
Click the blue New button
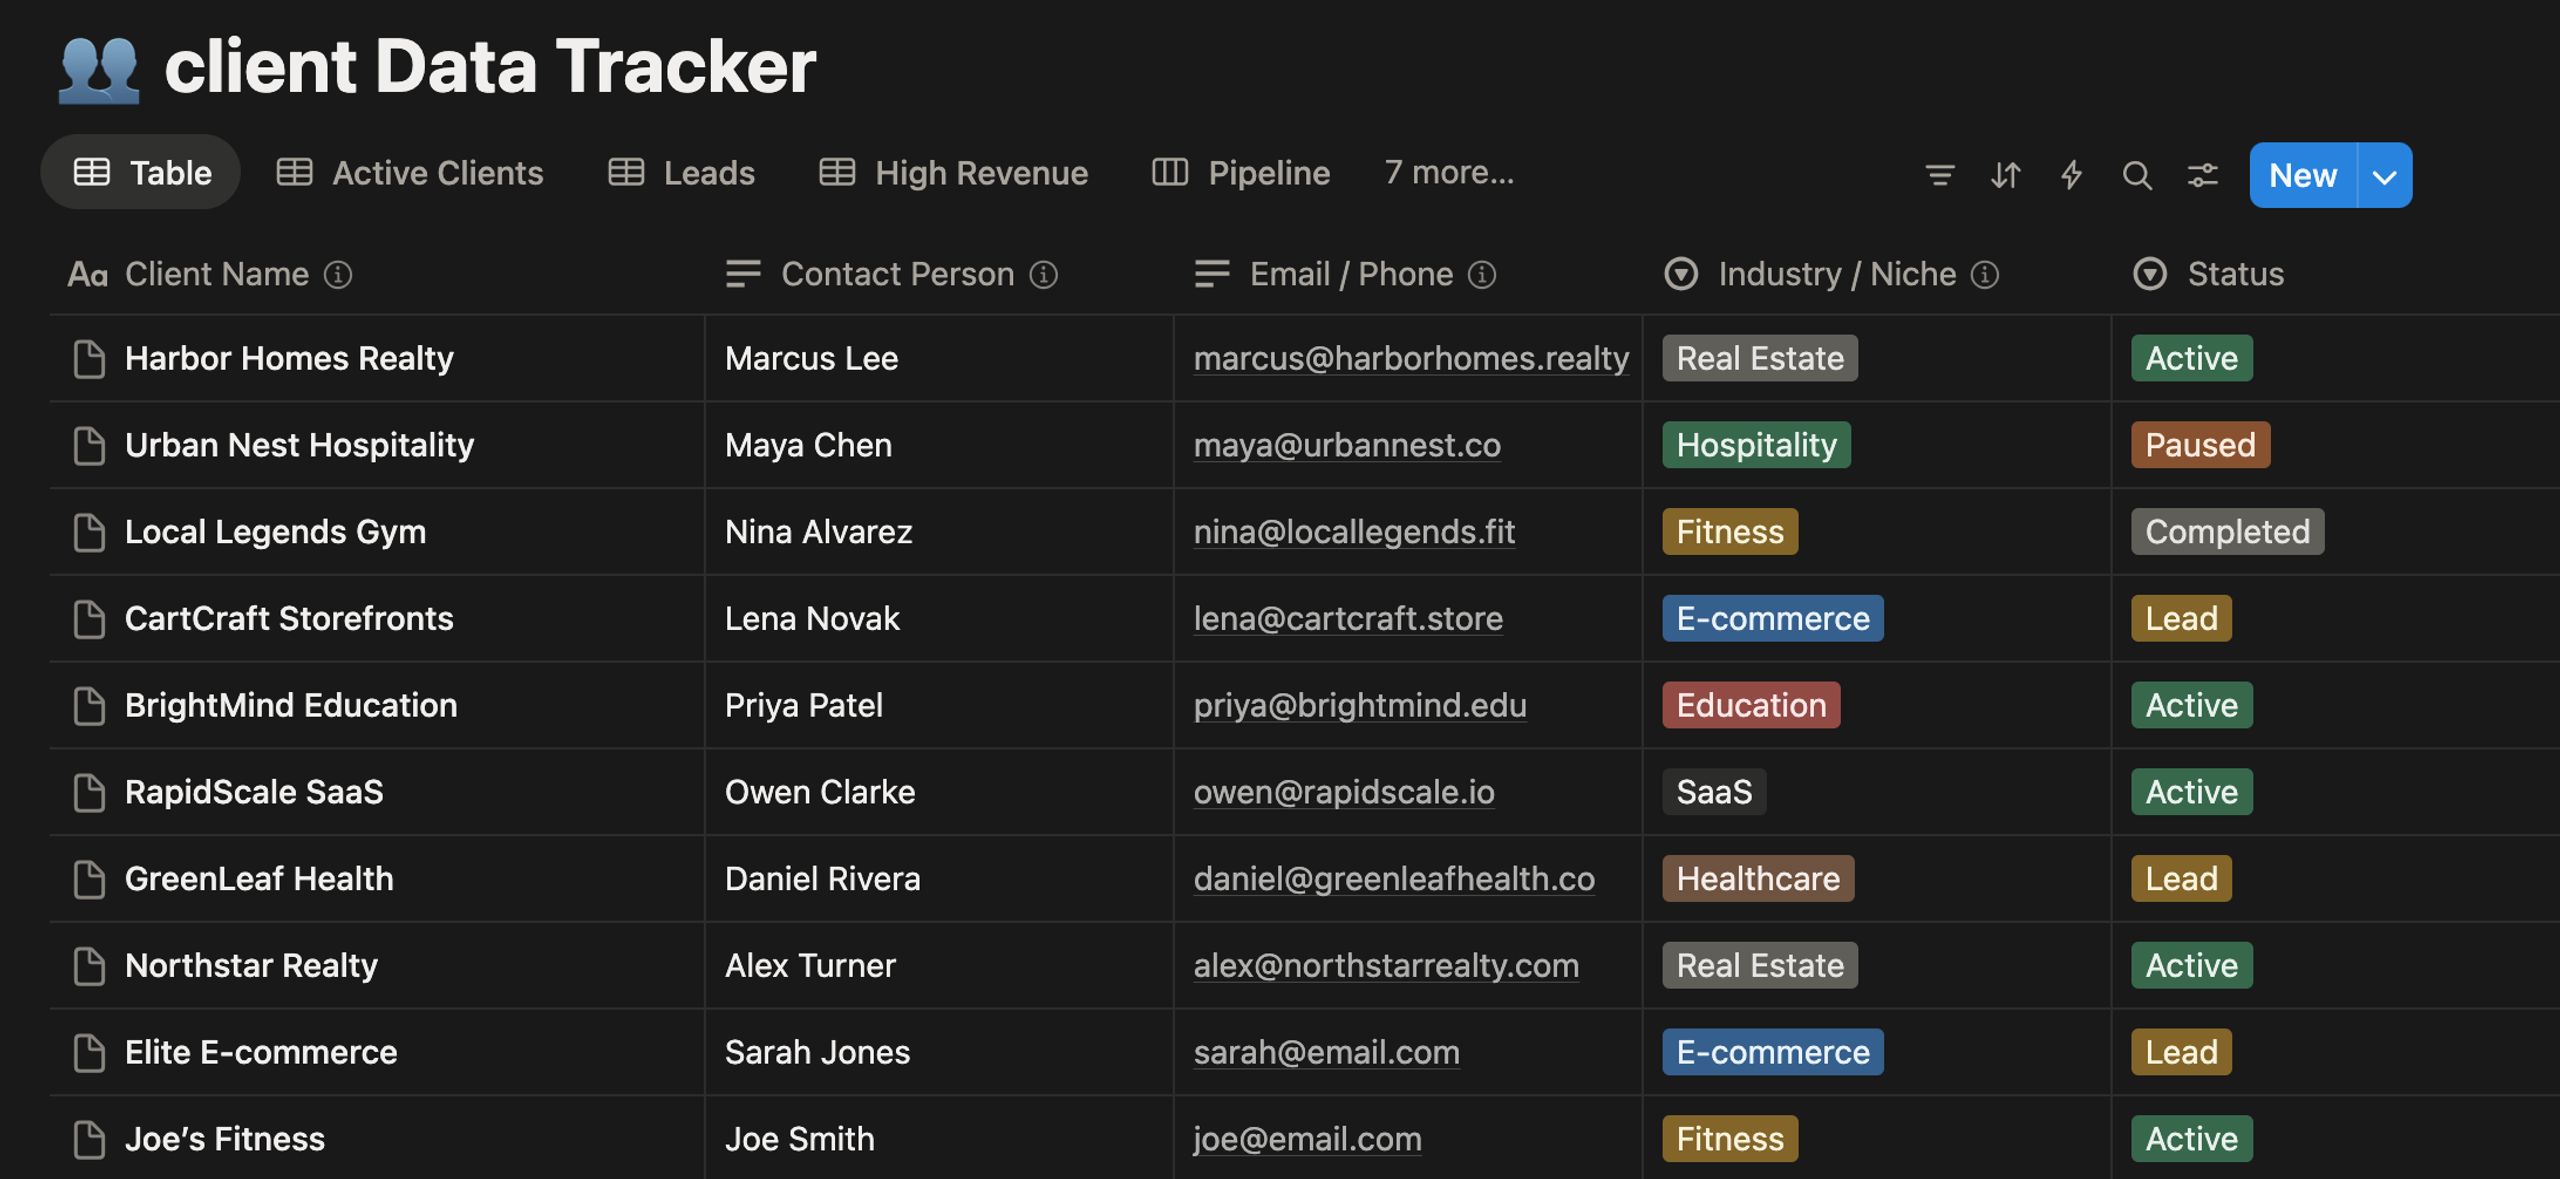[x=2303, y=176]
